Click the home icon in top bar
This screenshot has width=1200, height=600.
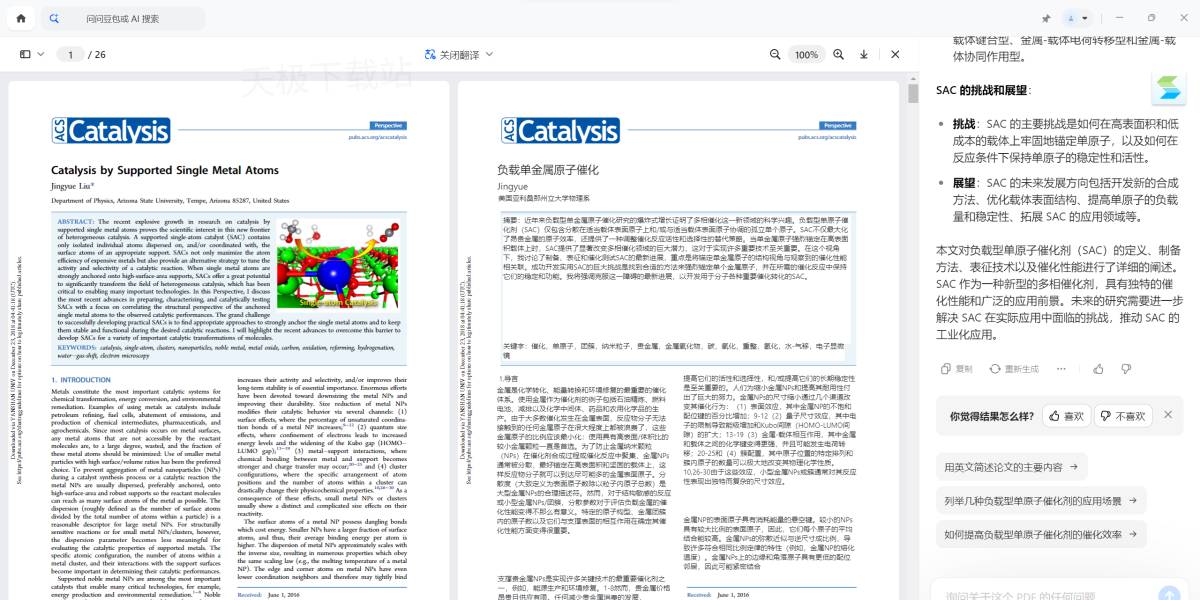[x=21, y=18]
